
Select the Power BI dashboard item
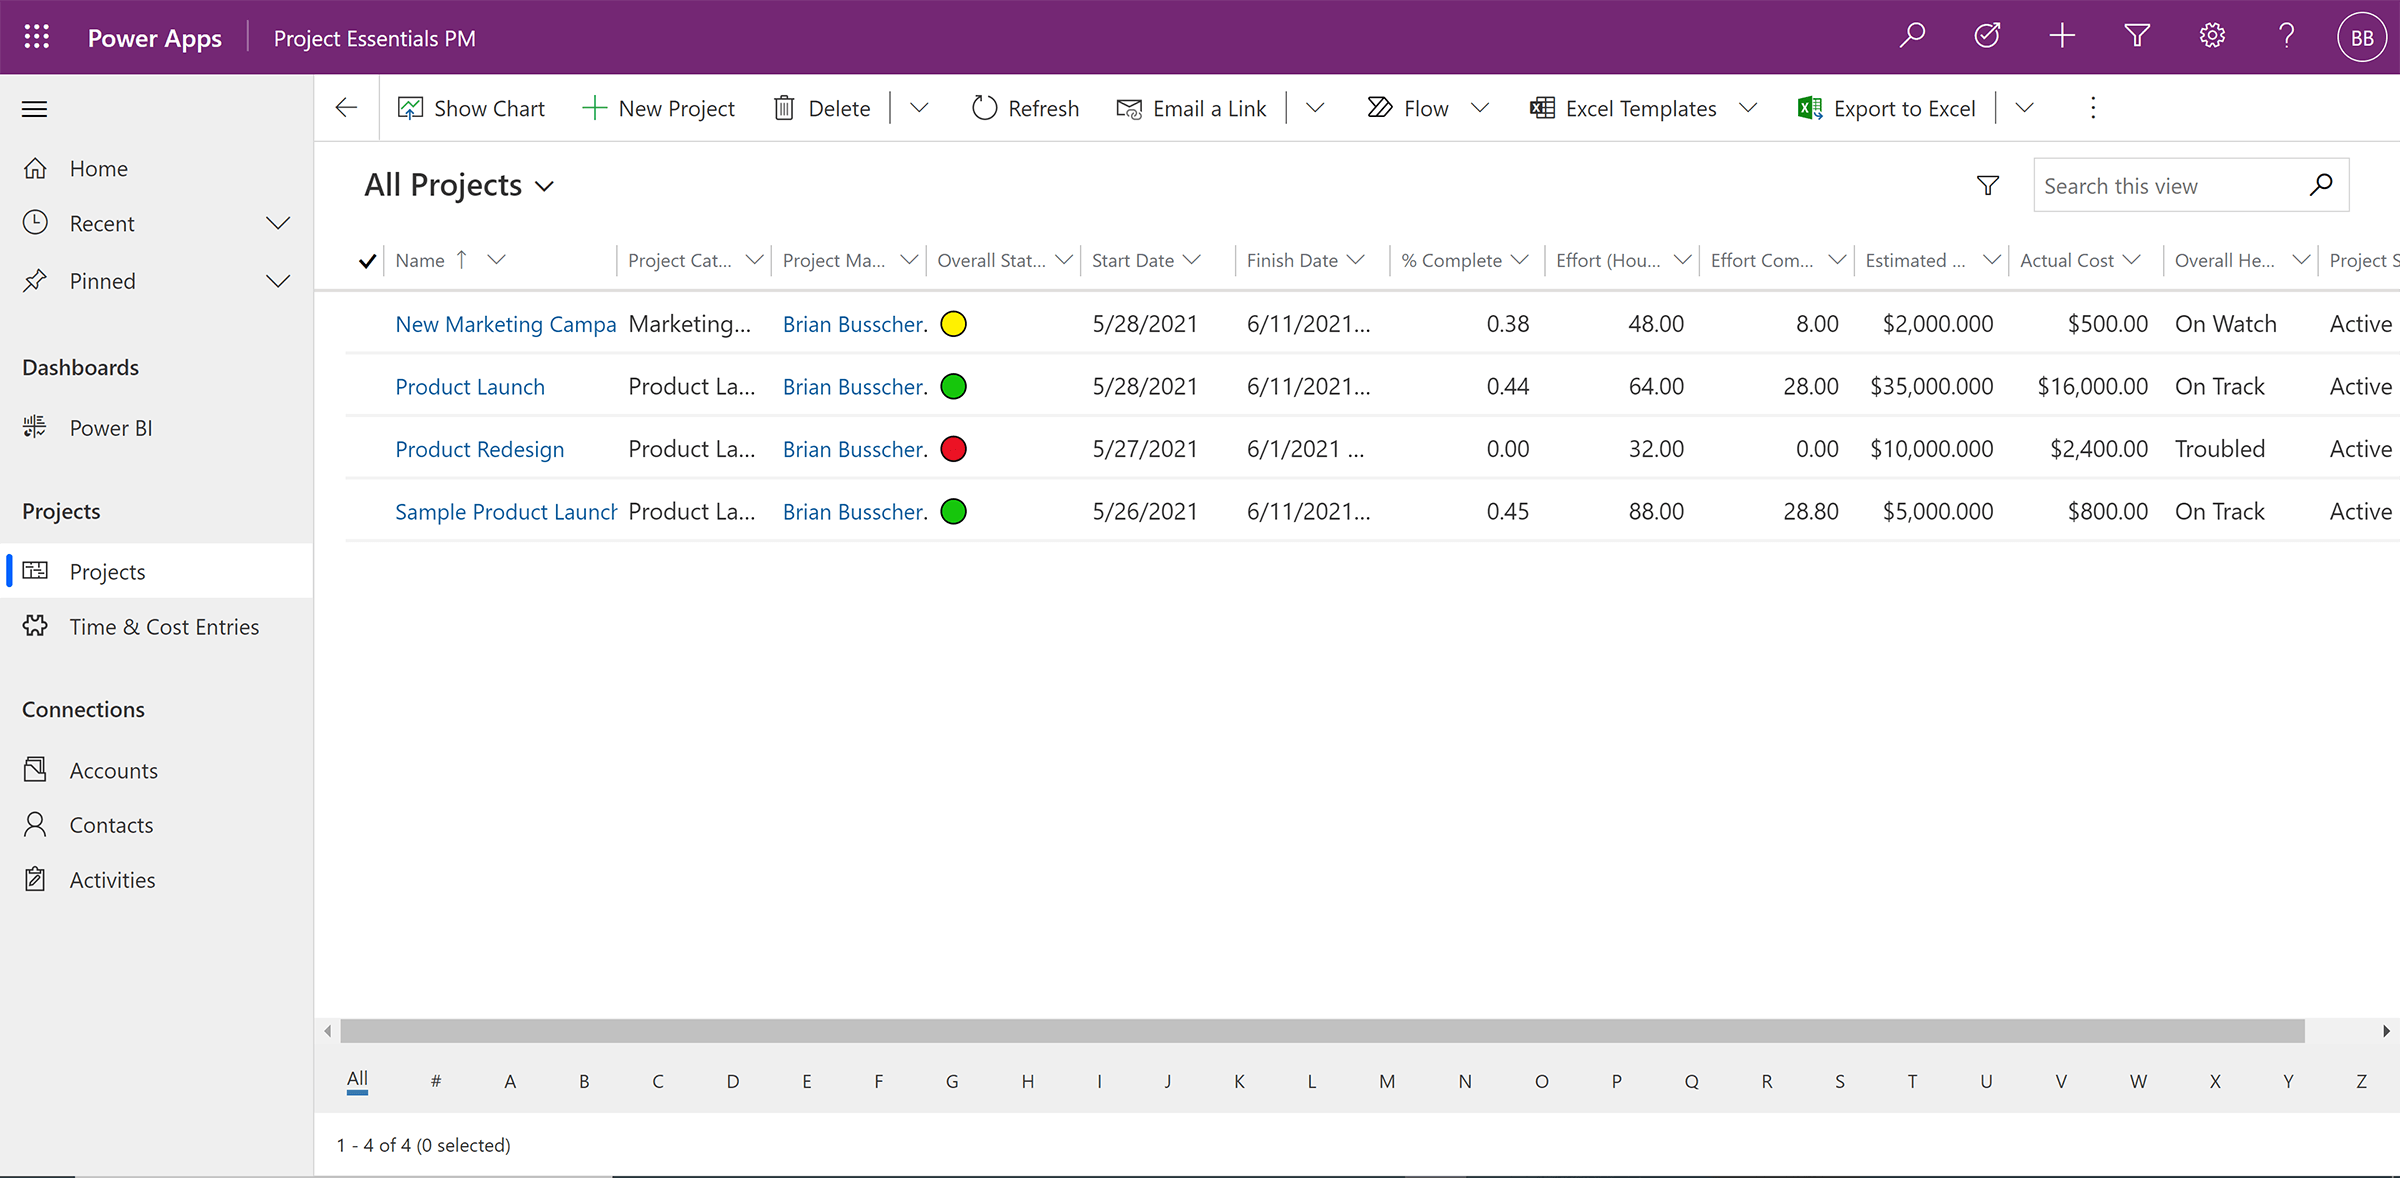(x=110, y=428)
